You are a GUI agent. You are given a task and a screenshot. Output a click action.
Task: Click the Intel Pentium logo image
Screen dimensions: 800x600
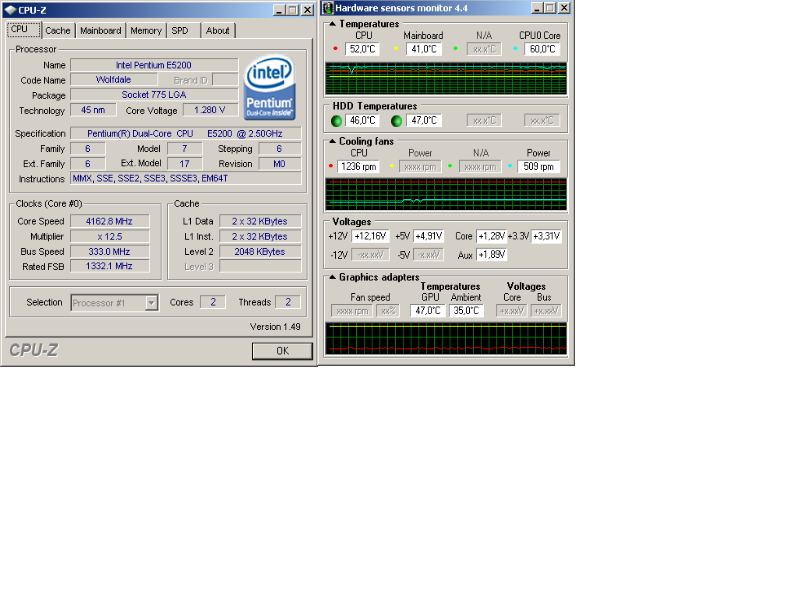269,87
